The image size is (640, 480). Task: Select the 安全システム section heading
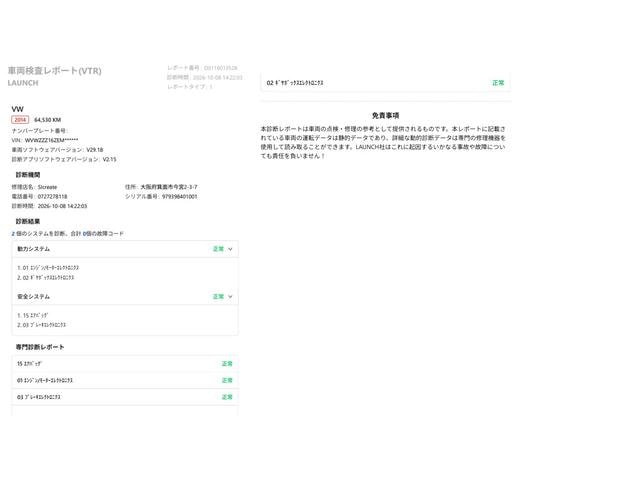click(x=33, y=297)
